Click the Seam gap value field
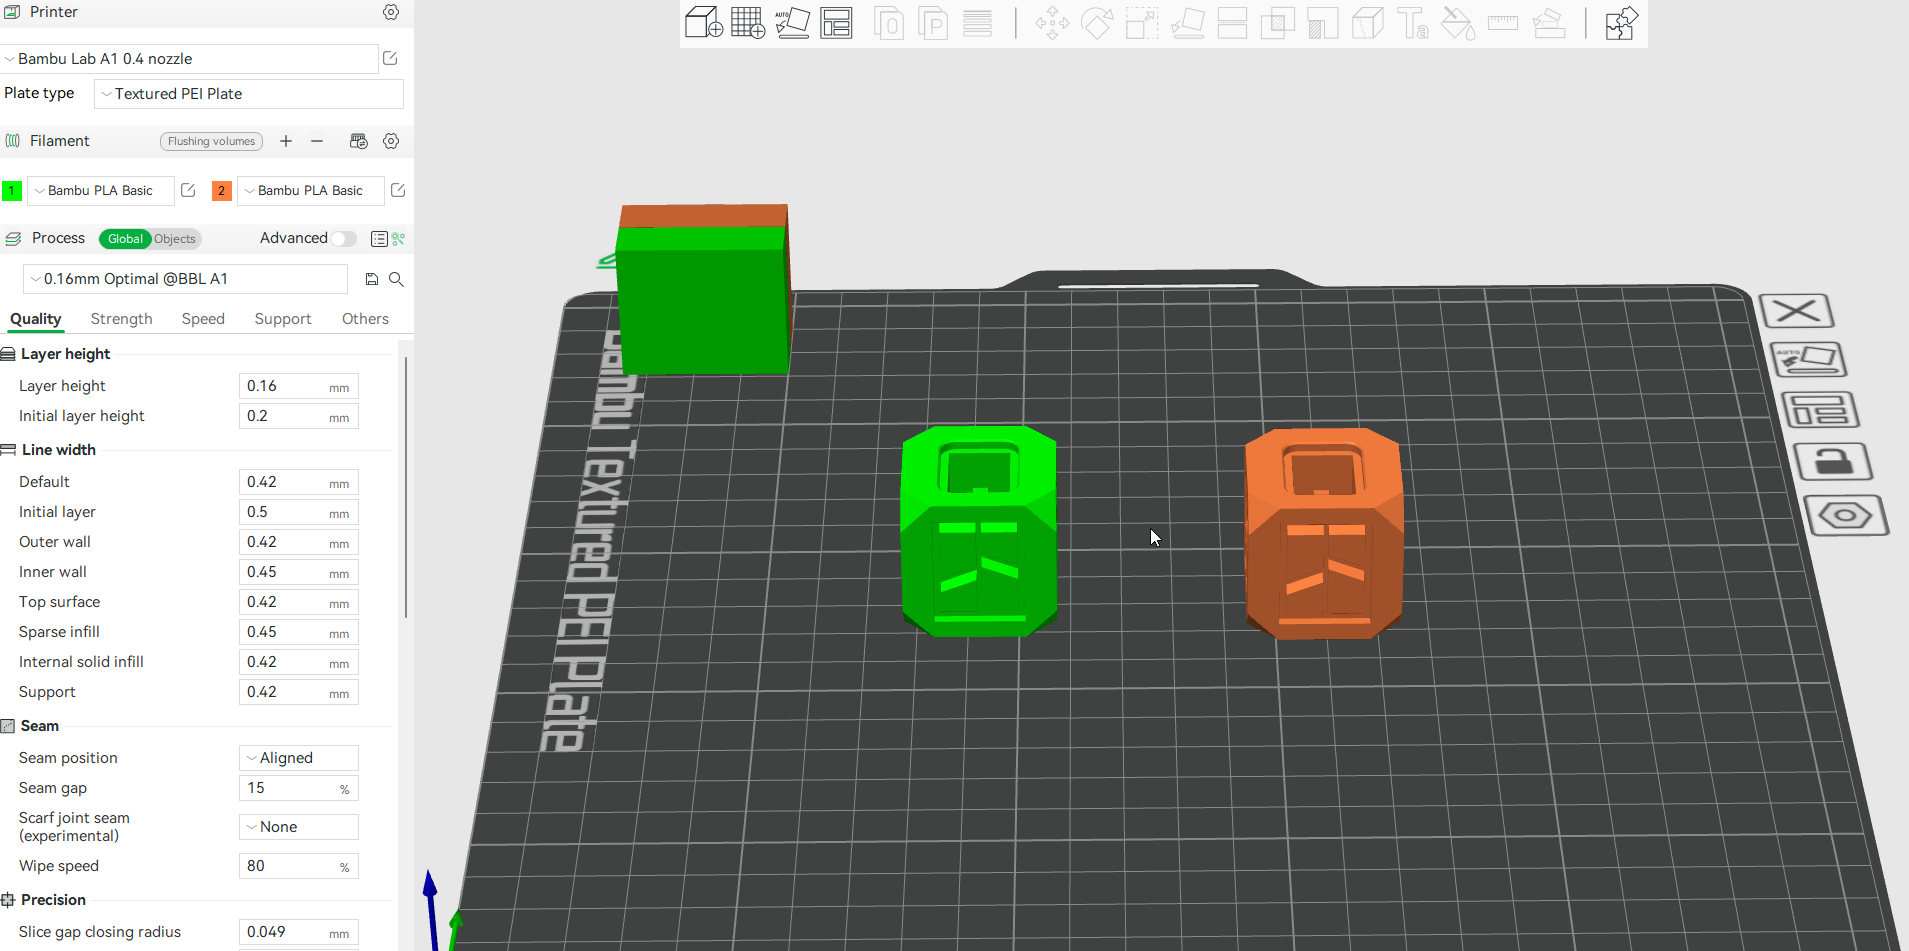The width and height of the screenshot is (1909, 951). click(299, 788)
